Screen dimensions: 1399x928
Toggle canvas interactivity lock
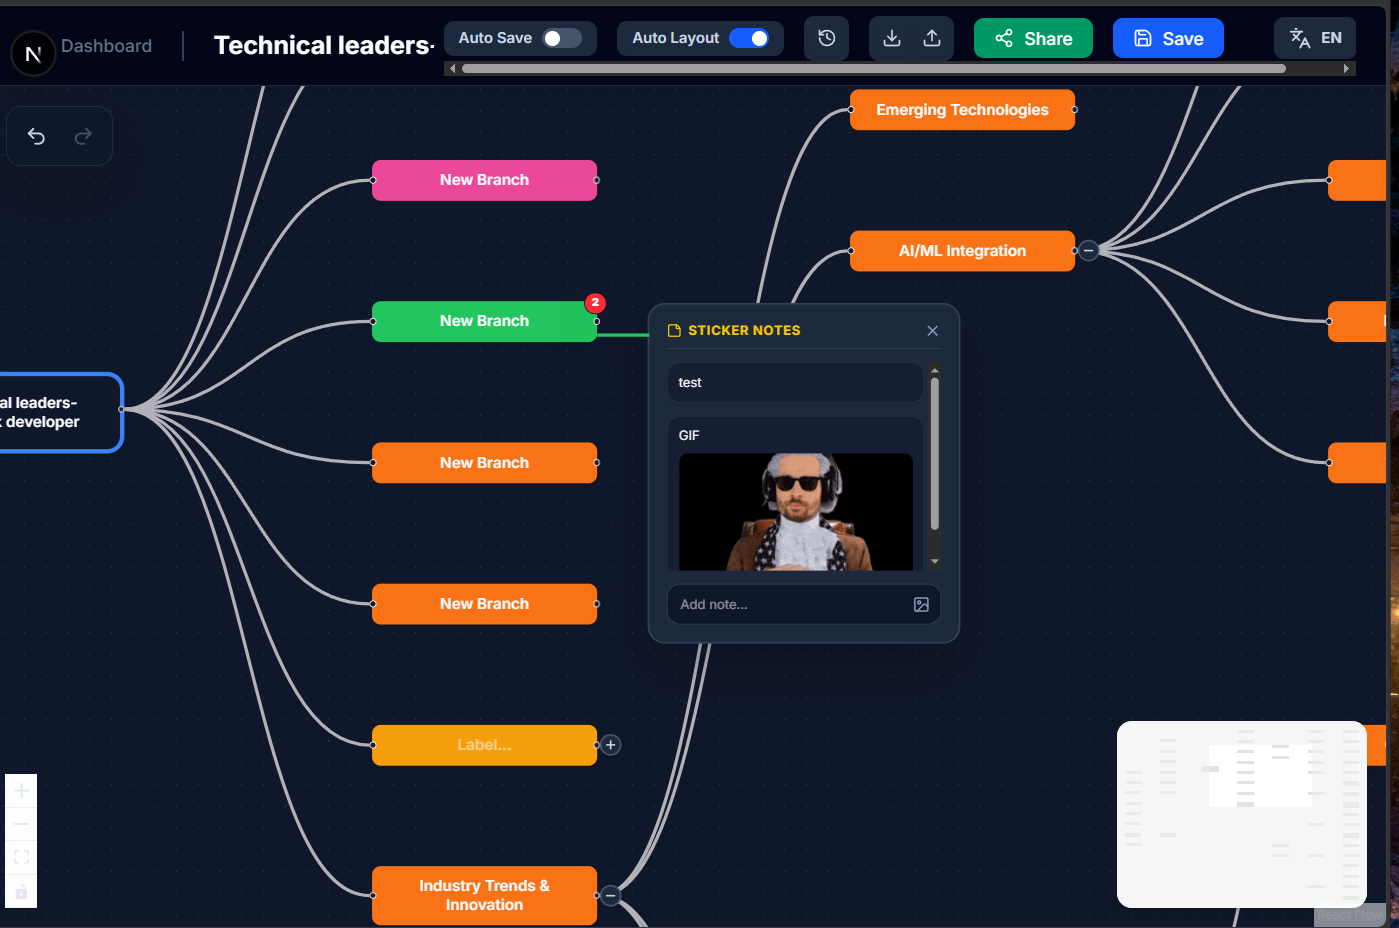[21, 891]
